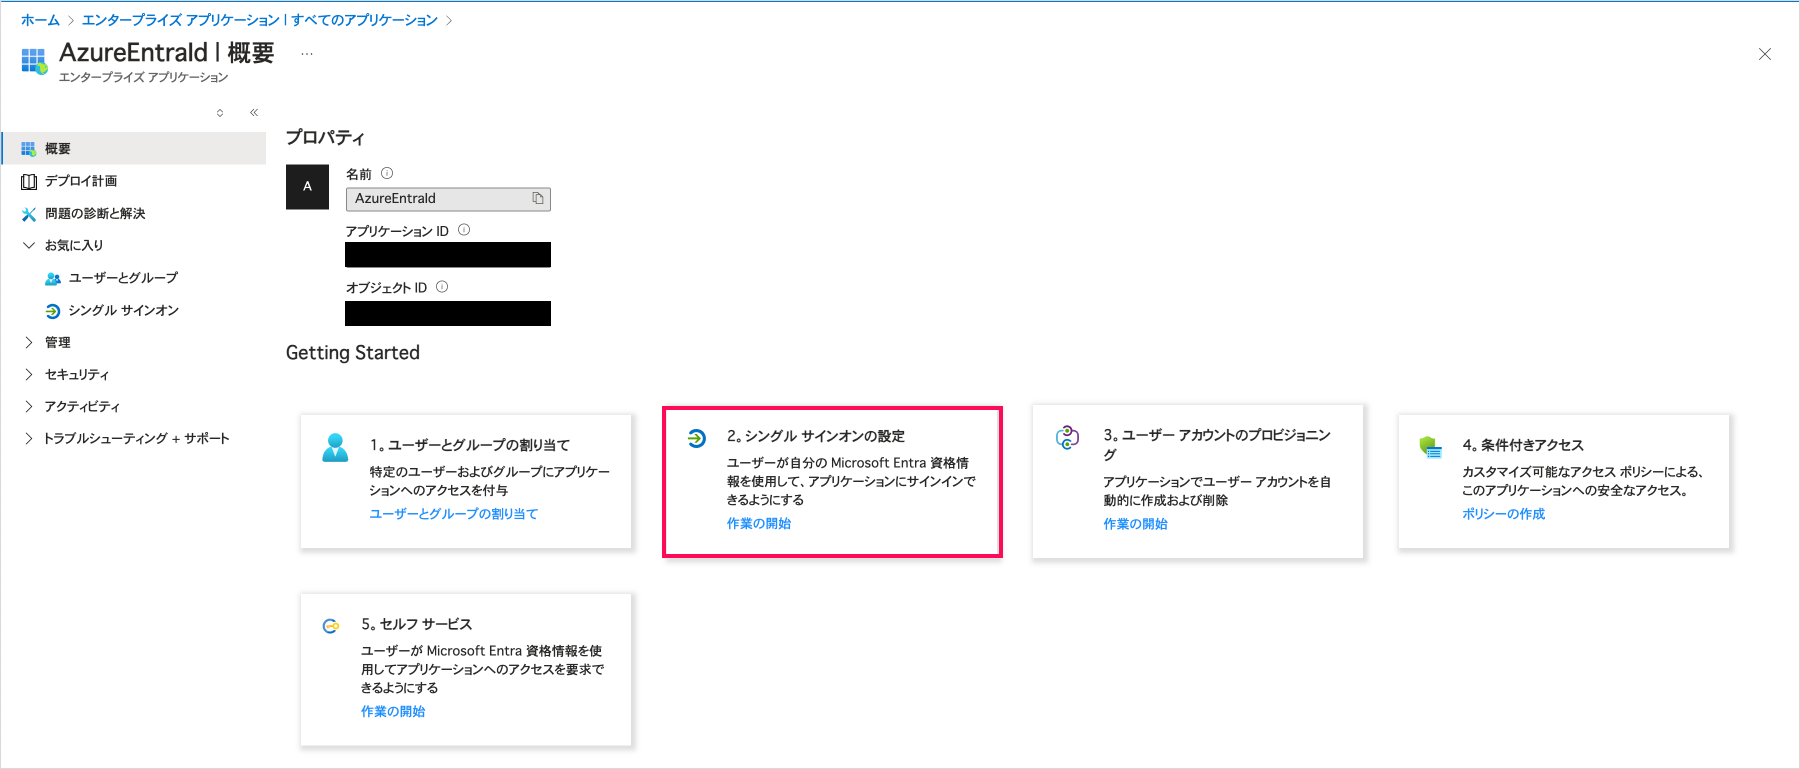Click card title 2. シングル サインオンの設定
1800x769 pixels.
[x=815, y=436]
